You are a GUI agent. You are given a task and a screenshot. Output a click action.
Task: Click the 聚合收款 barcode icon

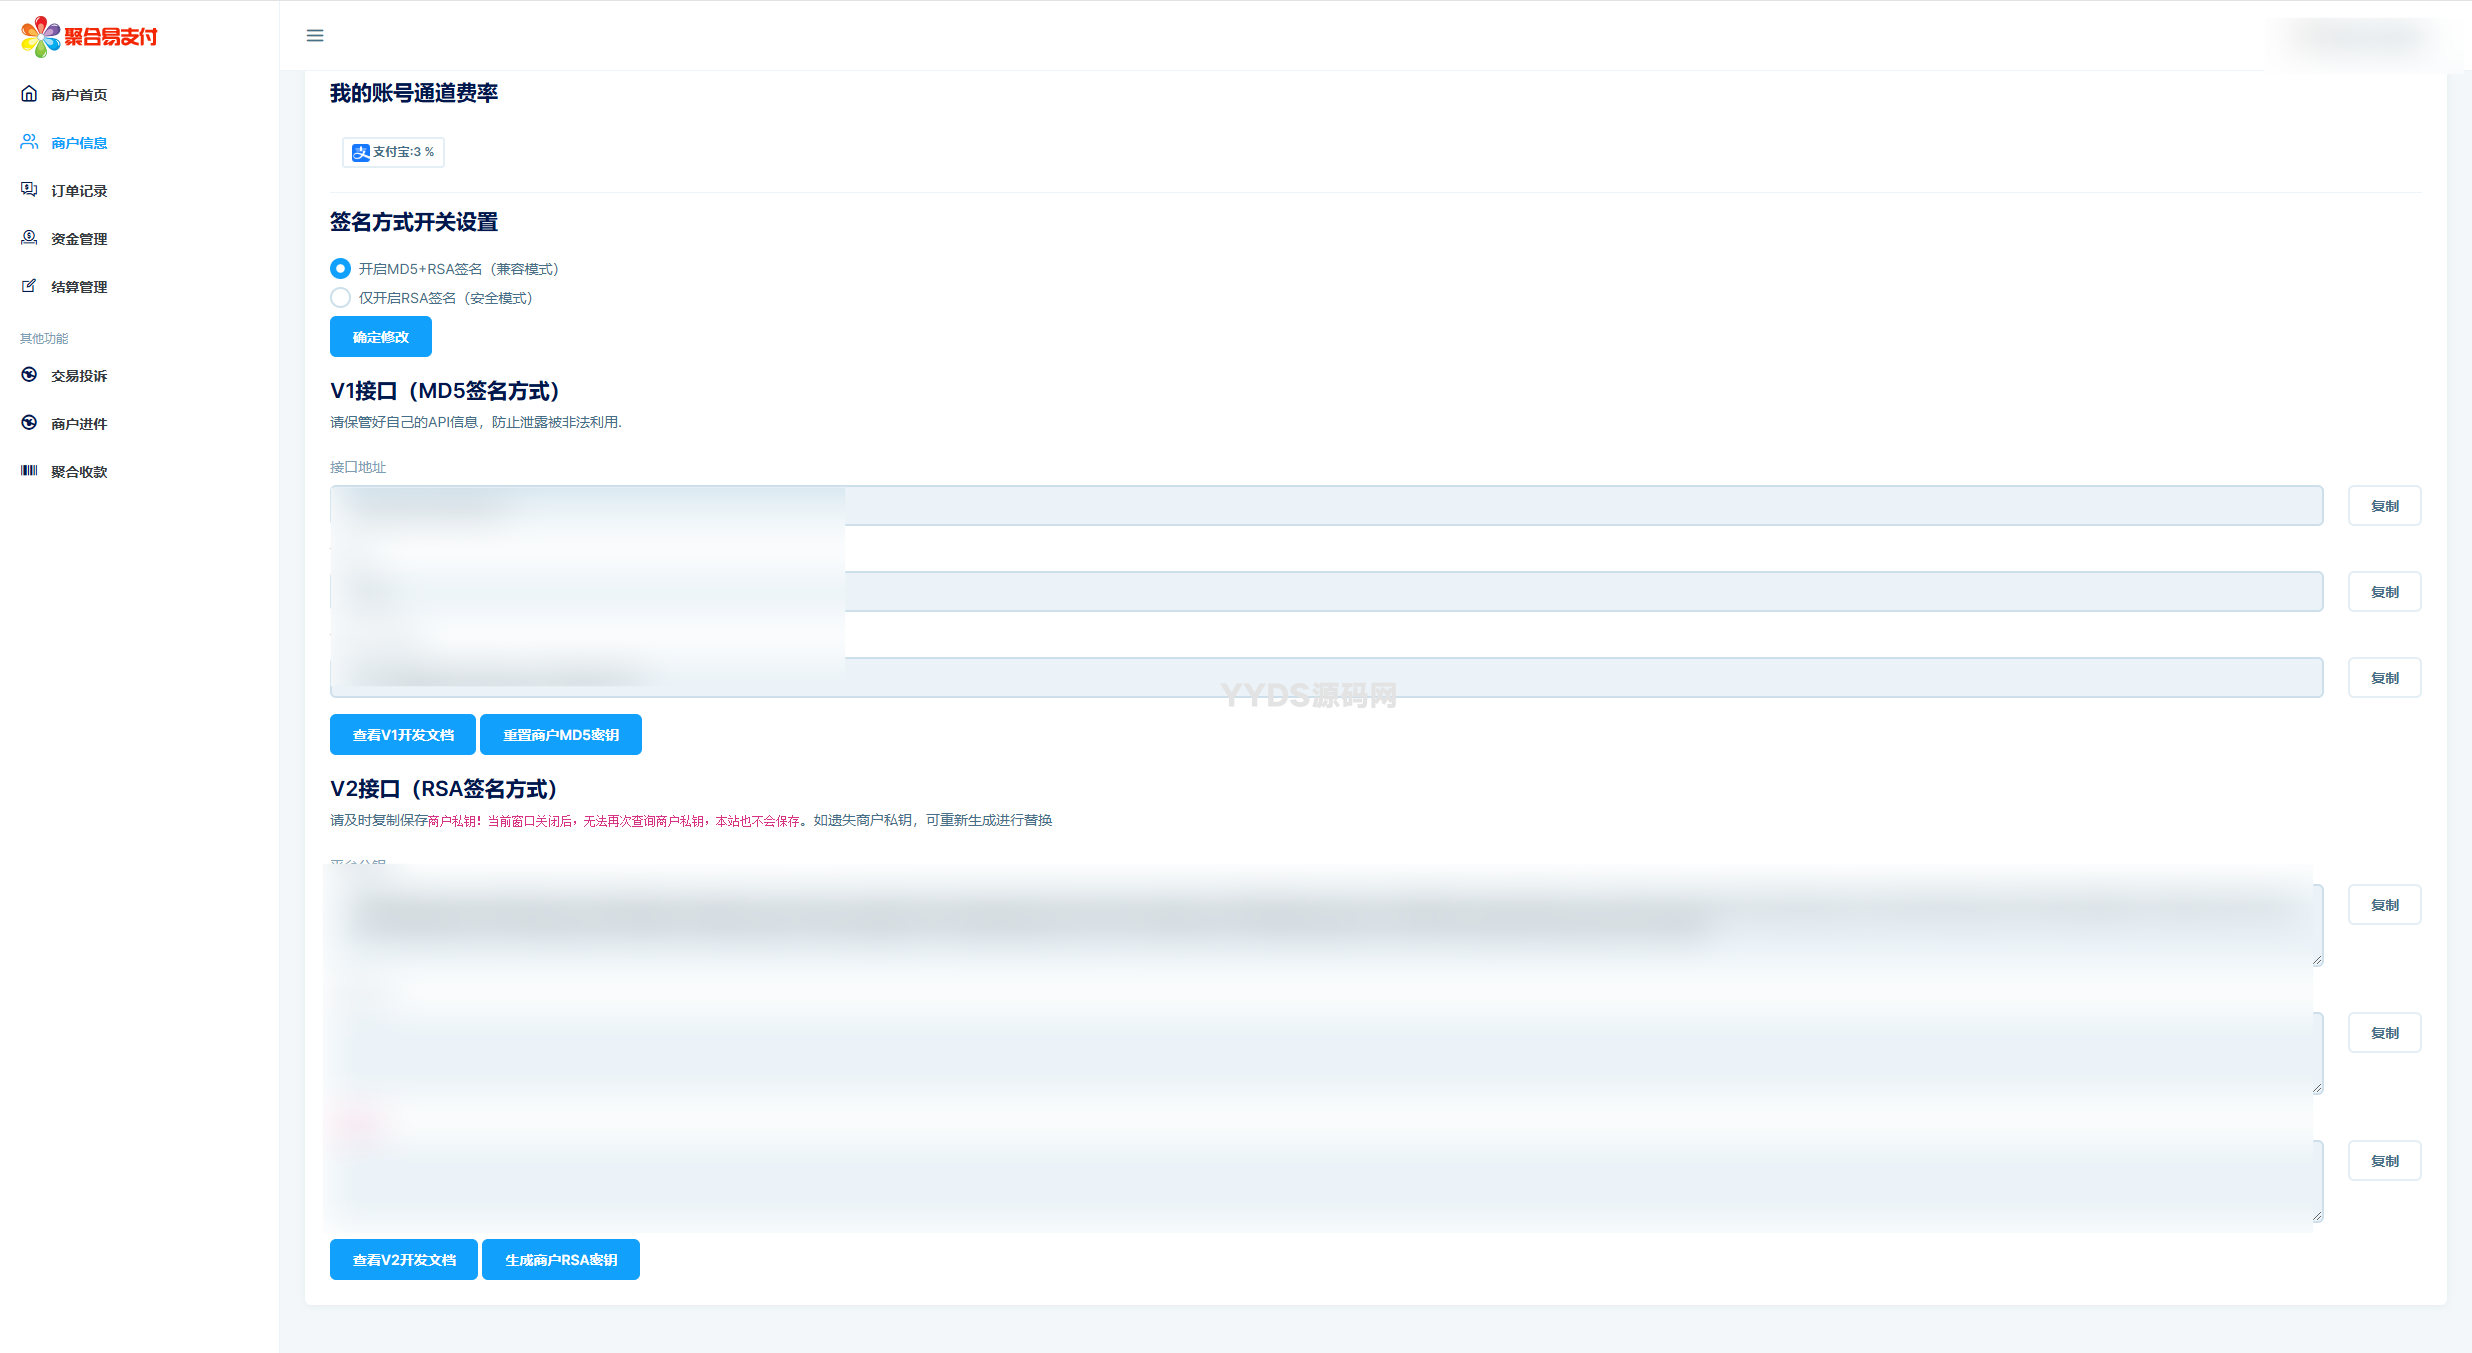pos(29,471)
